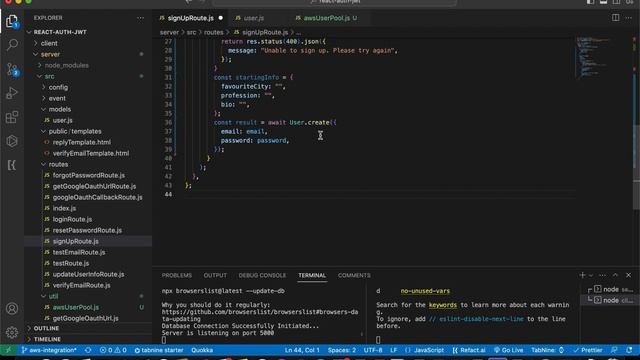Click the Explorer more actions ellipsis
Image resolution: width=640 pixels, height=360 pixels.
pyautogui.click(x=140, y=18)
